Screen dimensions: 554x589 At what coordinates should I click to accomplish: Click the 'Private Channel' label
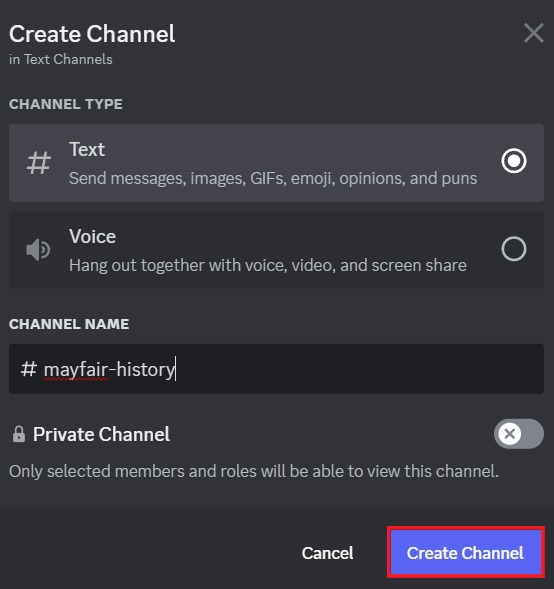pyautogui.click(x=101, y=434)
